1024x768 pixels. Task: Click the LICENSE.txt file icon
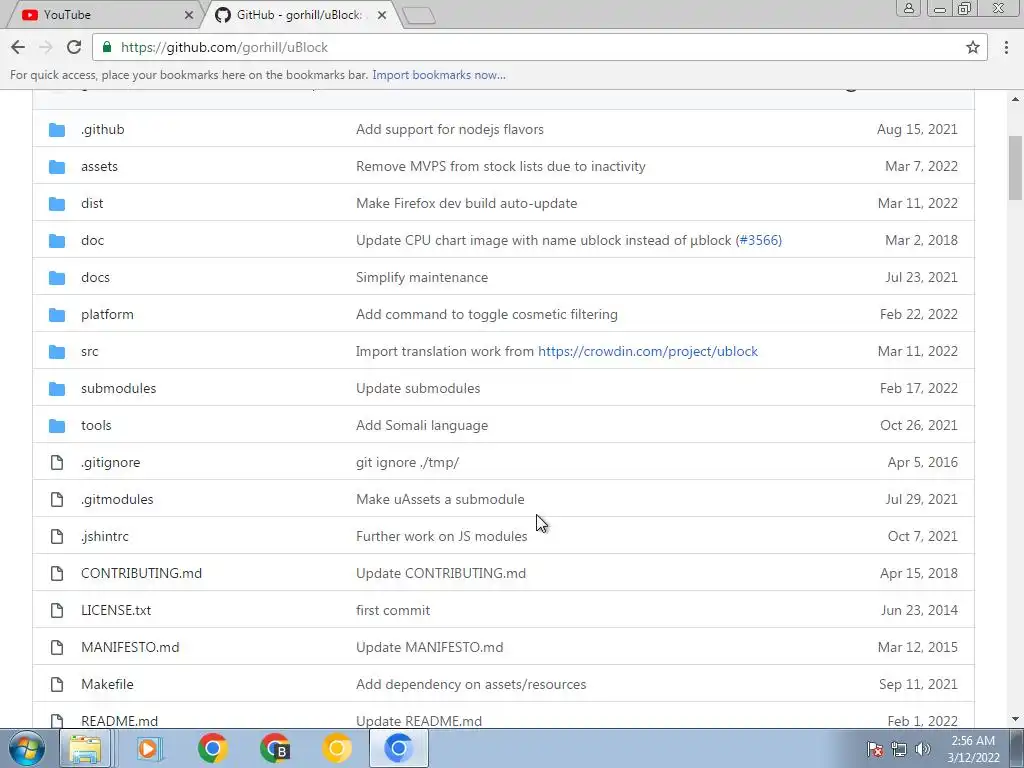click(x=57, y=611)
